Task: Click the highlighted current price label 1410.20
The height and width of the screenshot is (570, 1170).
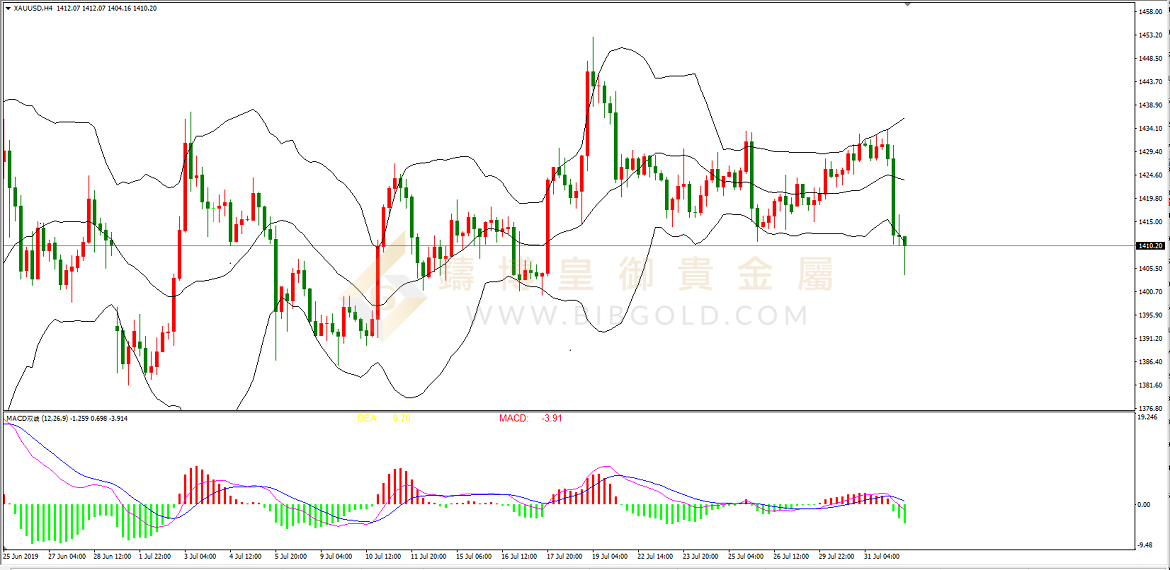Action: point(1150,245)
